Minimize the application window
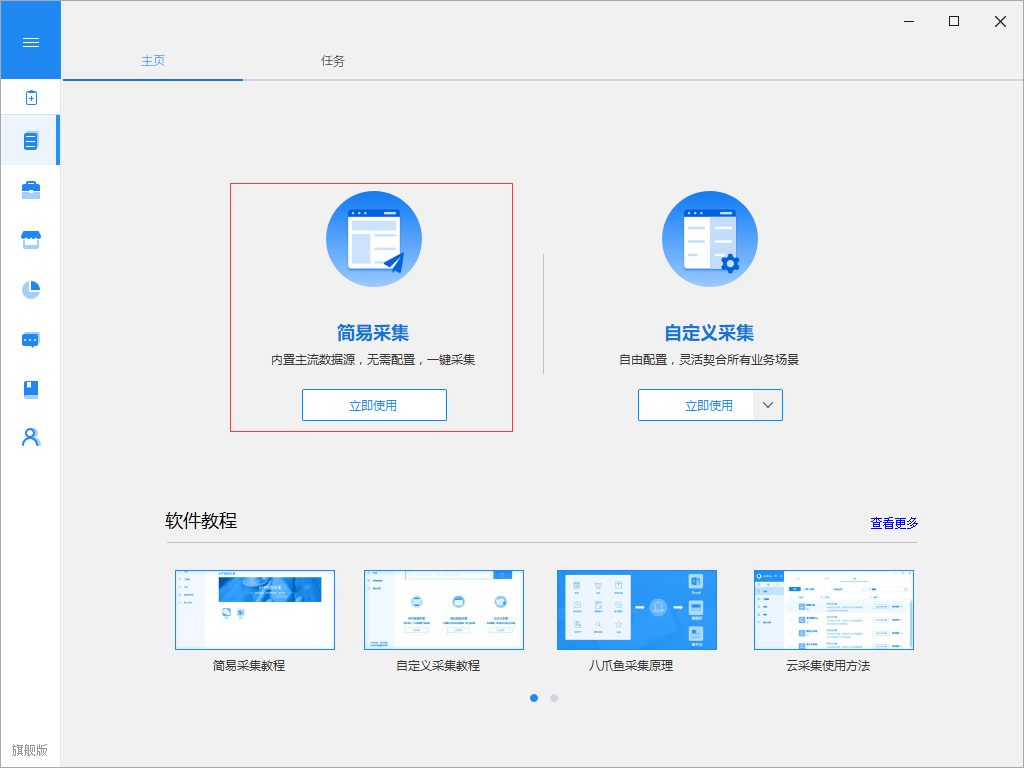This screenshot has height=768, width=1024. (x=908, y=22)
